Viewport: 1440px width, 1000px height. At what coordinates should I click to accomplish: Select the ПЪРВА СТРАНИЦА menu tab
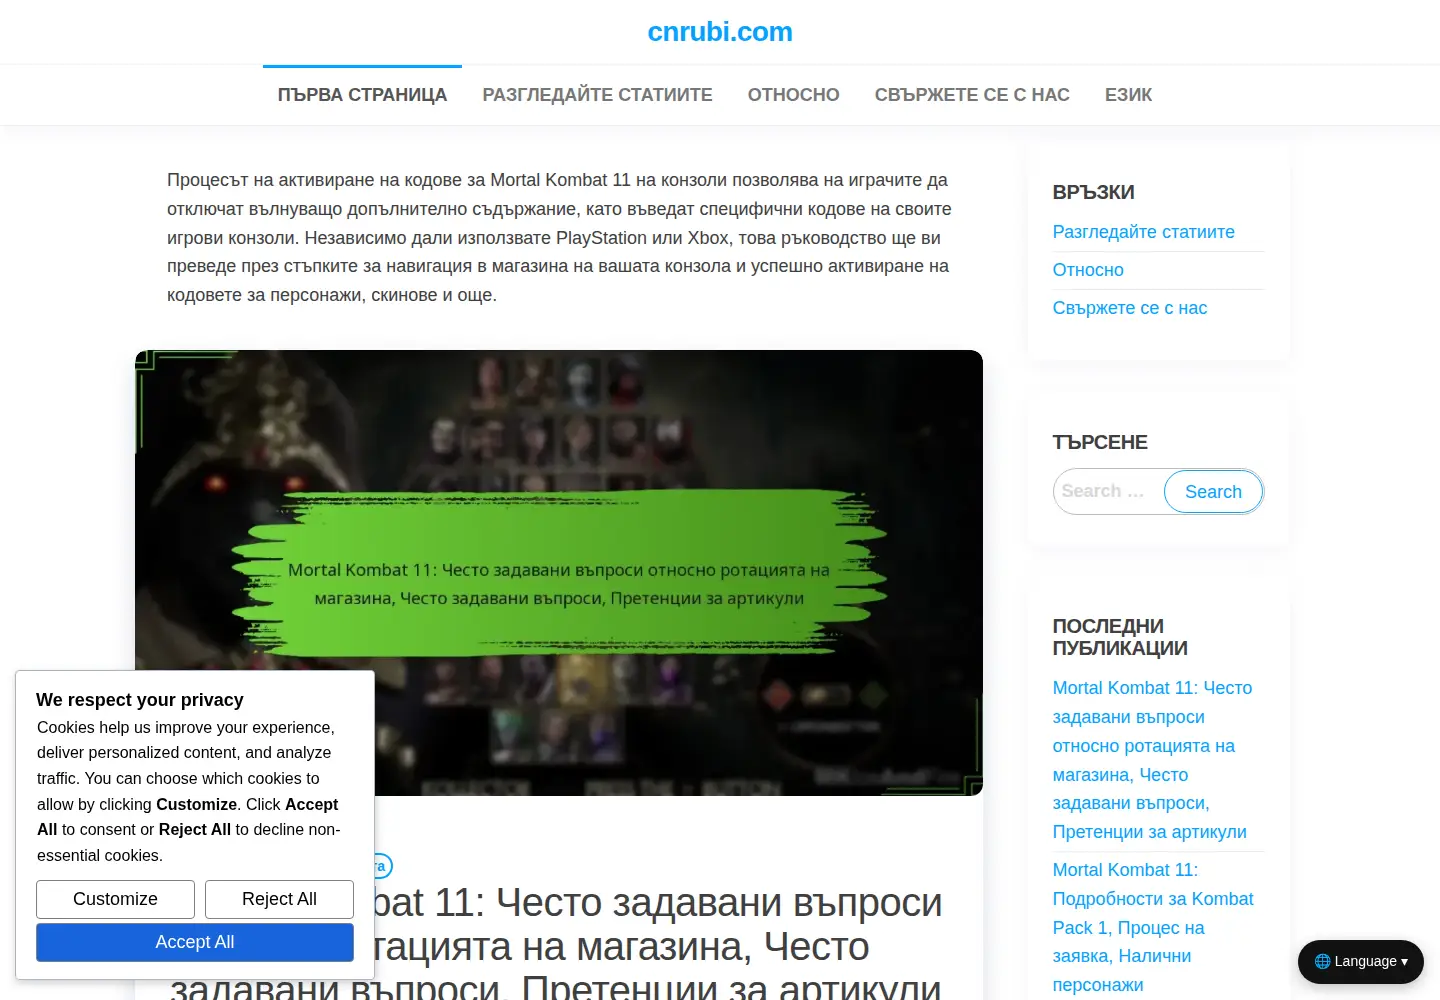(362, 95)
